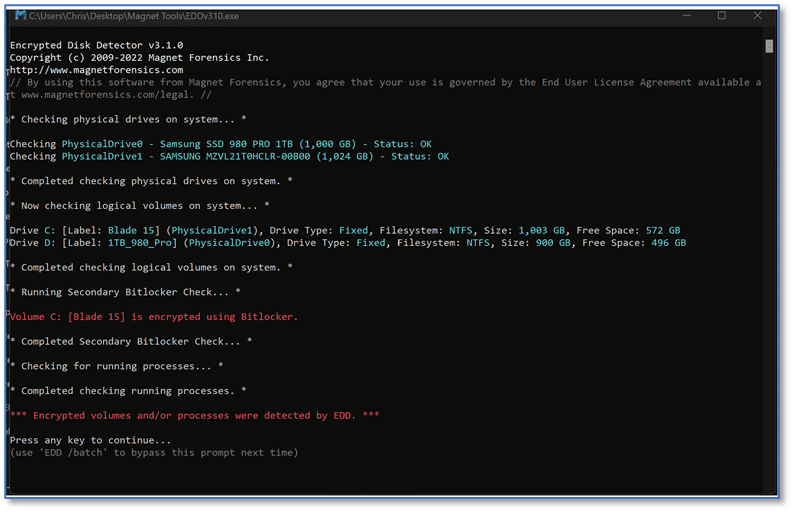Click the vertical scrollbar thumb
793x512 pixels.
pos(769,46)
